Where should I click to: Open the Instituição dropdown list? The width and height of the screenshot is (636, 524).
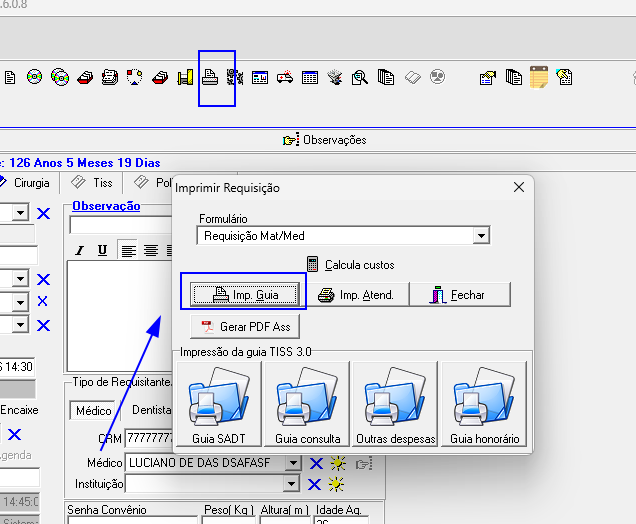point(291,484)
